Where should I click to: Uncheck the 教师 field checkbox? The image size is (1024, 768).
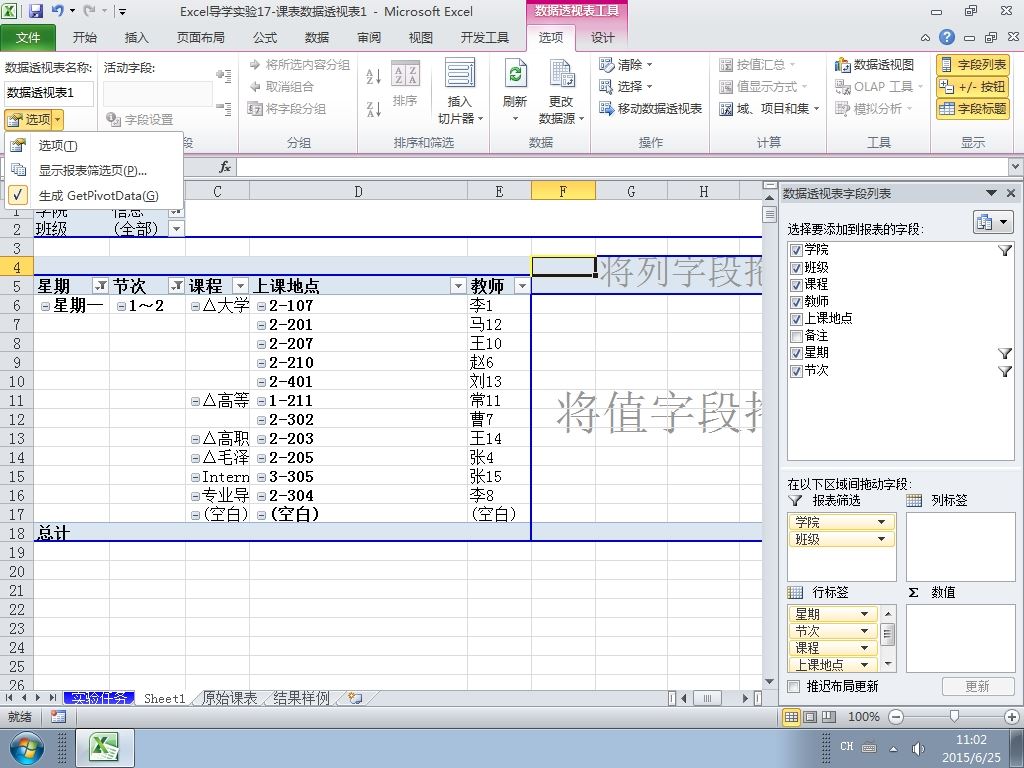click(796, 302)
